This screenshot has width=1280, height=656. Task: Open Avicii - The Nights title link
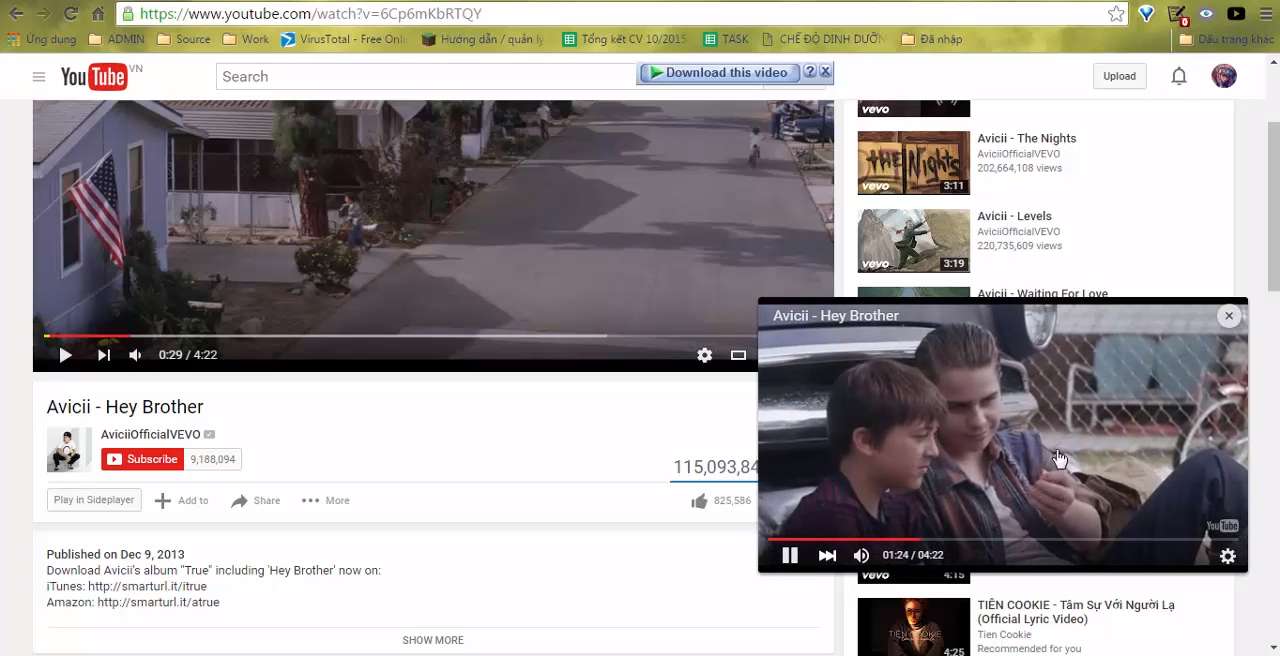1027,138
